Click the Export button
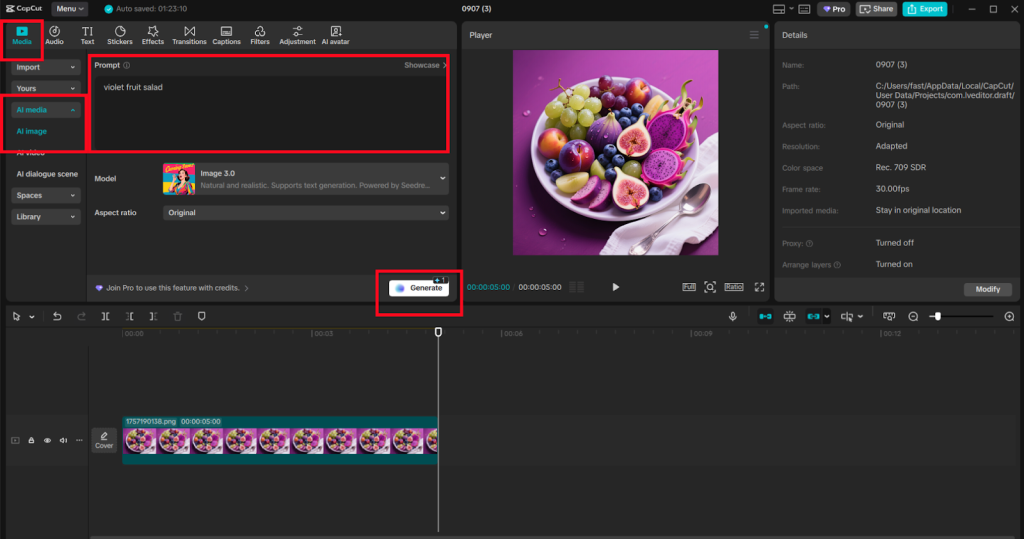 click(924, 9)
